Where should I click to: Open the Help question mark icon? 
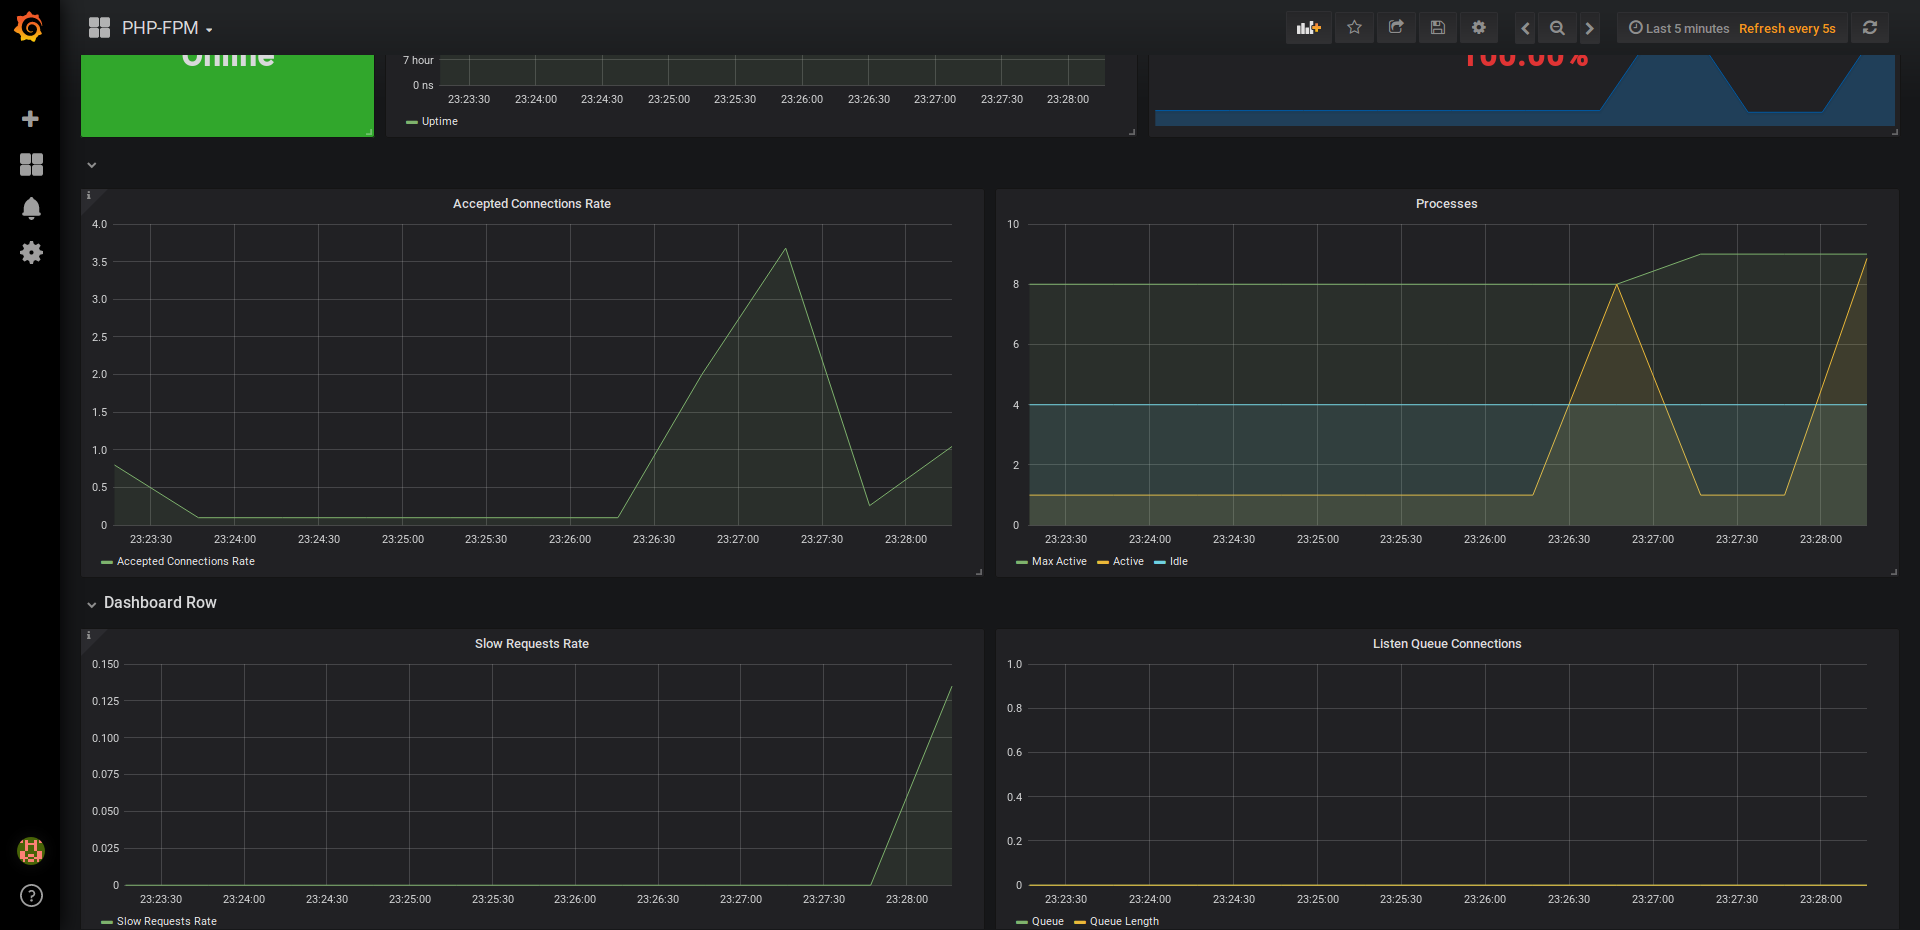coord(31,896)
